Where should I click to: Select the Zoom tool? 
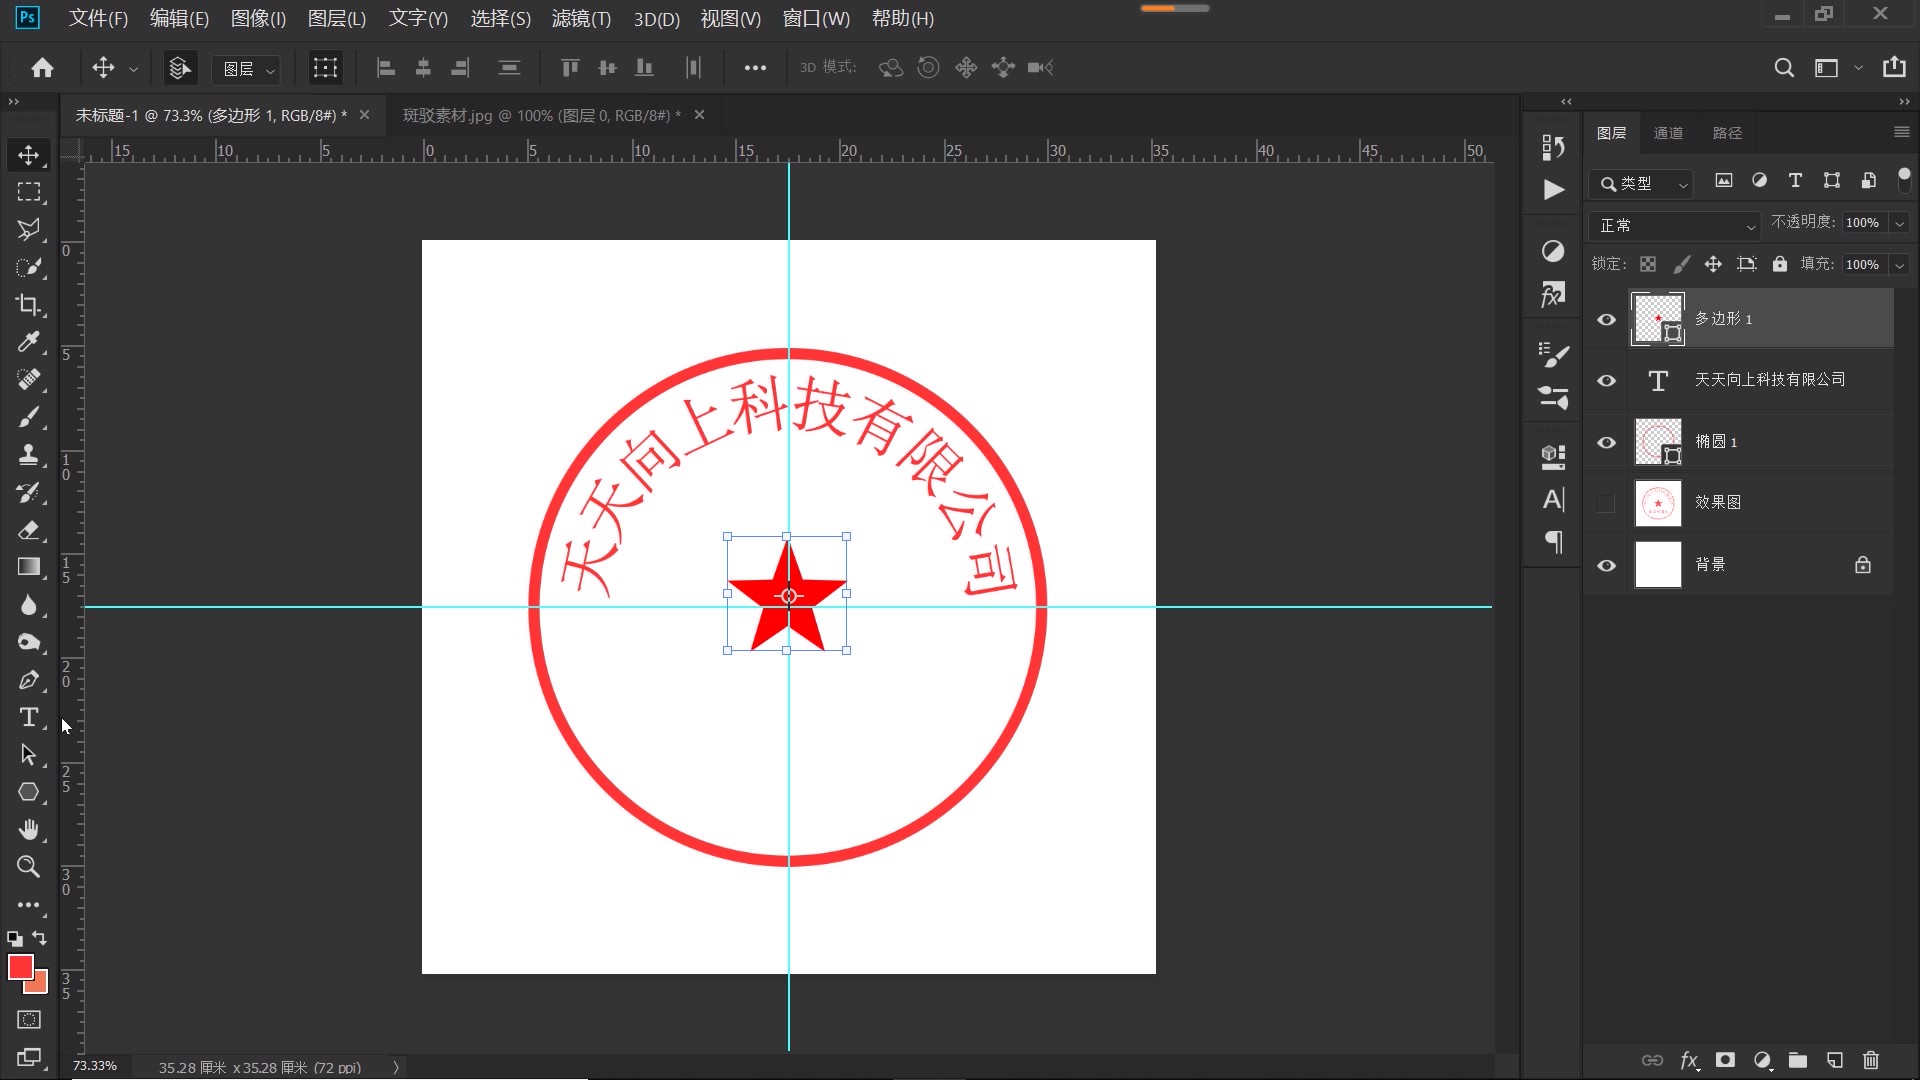(x=29, y=867)
